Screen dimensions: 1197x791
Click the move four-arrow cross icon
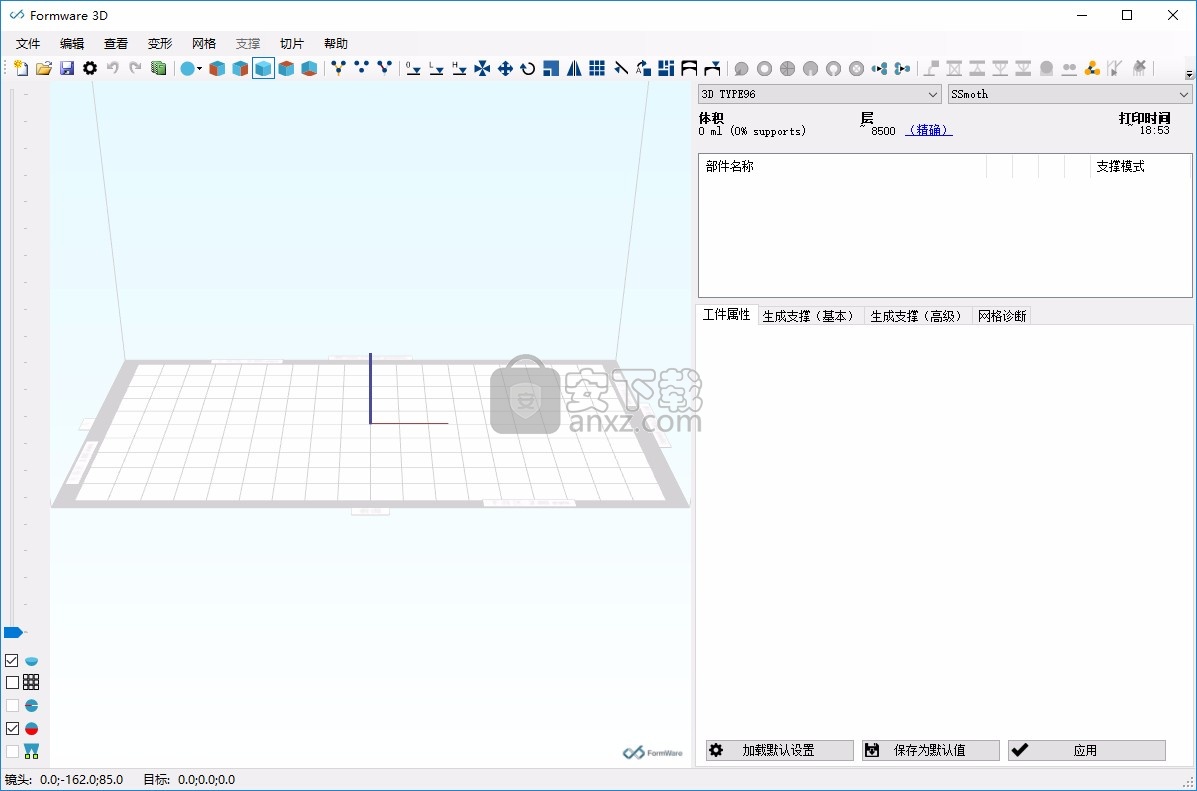tap(505, 69)
